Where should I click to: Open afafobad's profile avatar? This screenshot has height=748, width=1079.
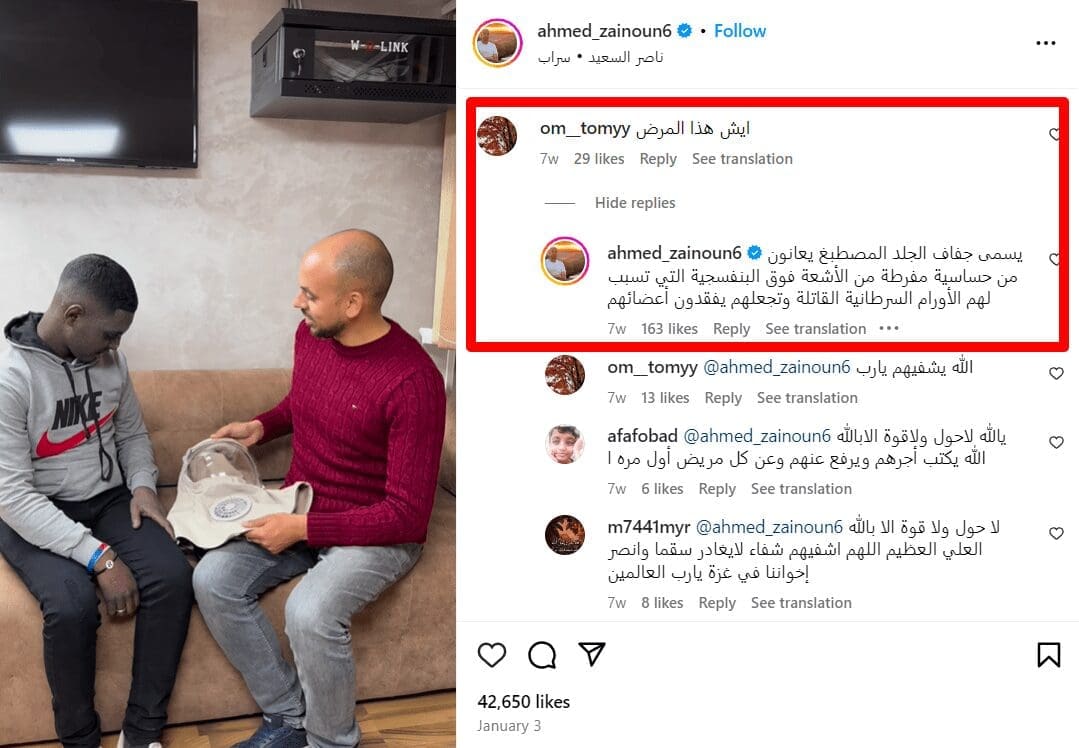pos(565,444)
